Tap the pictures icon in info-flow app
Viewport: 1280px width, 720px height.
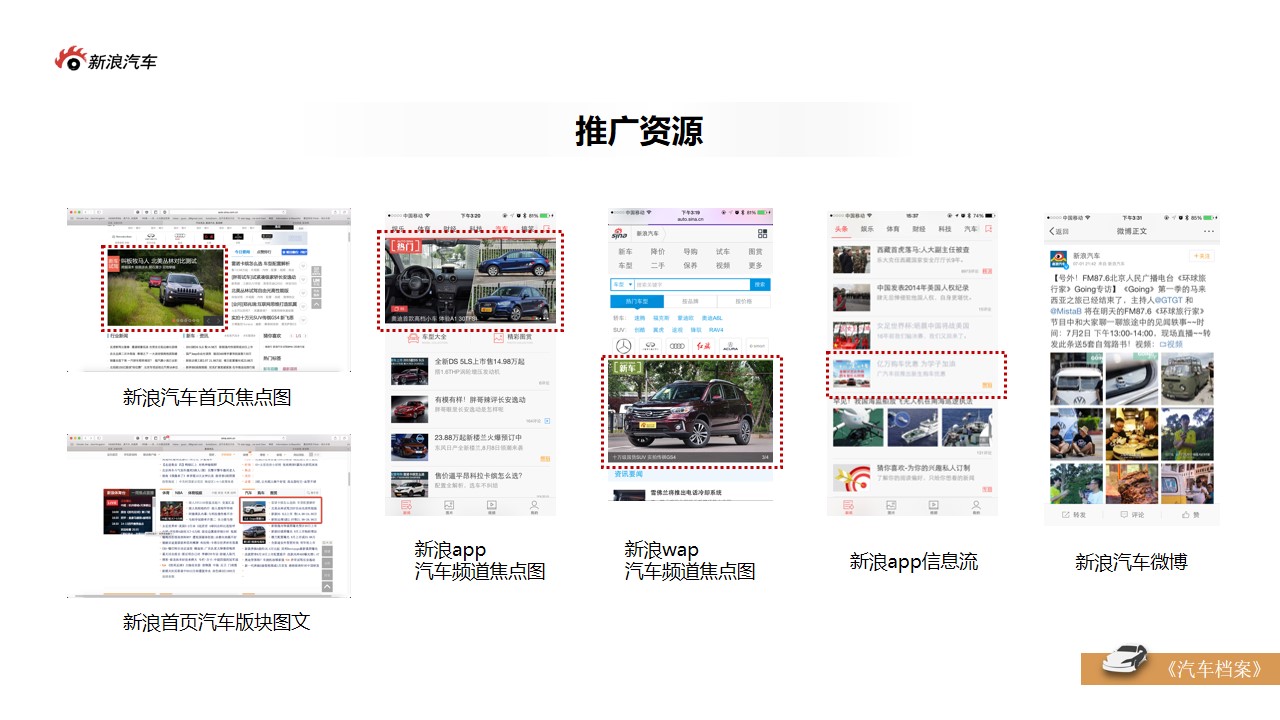click(891, 505)
